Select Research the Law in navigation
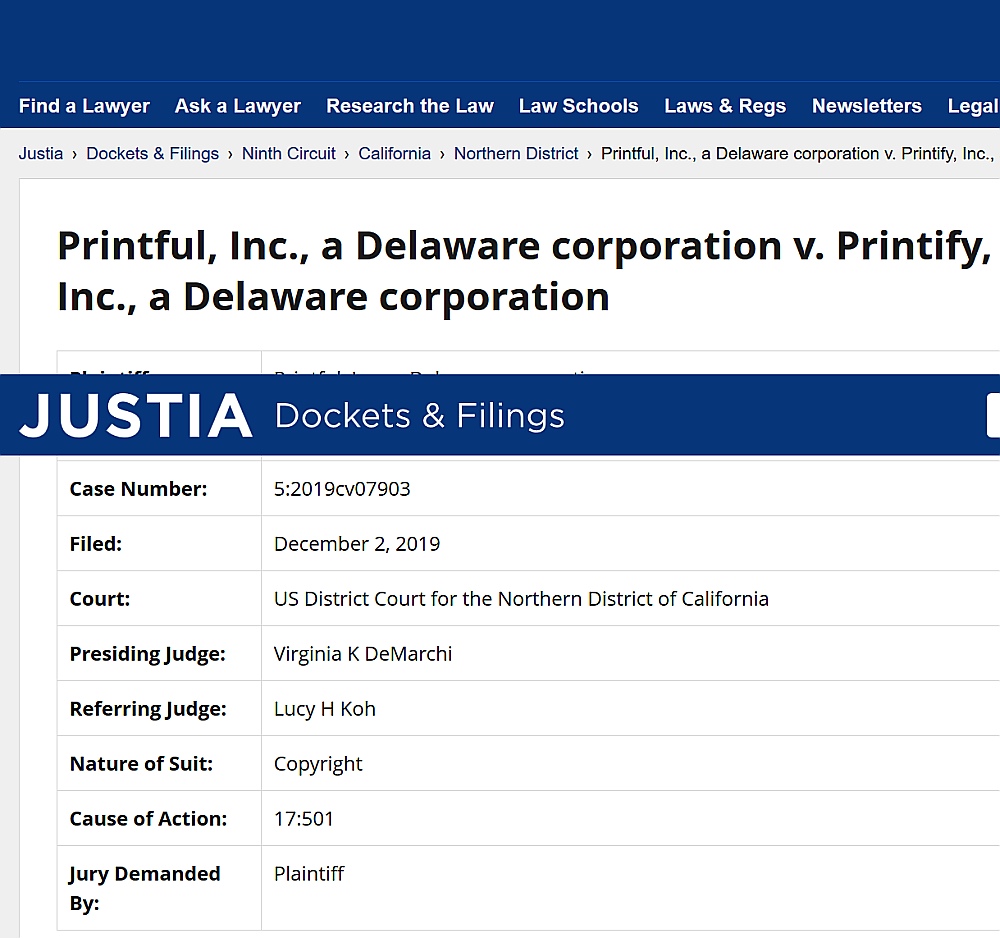This screenshot has height=938, width=1000. click(x=409, y=106)
